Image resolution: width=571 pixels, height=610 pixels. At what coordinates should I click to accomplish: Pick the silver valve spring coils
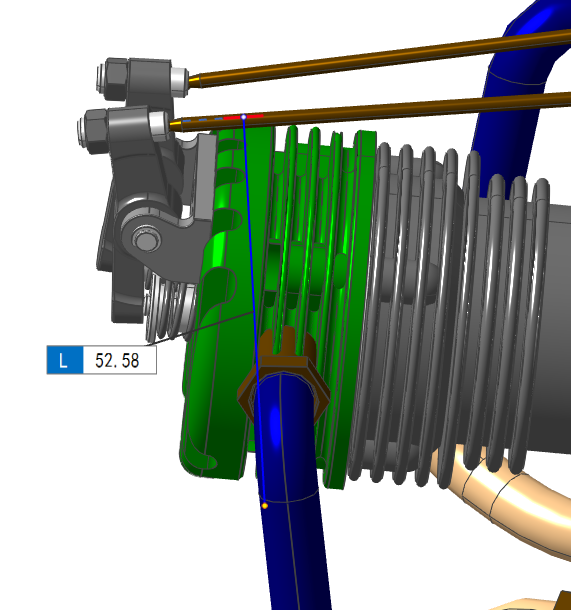click(x=169, y=307)
